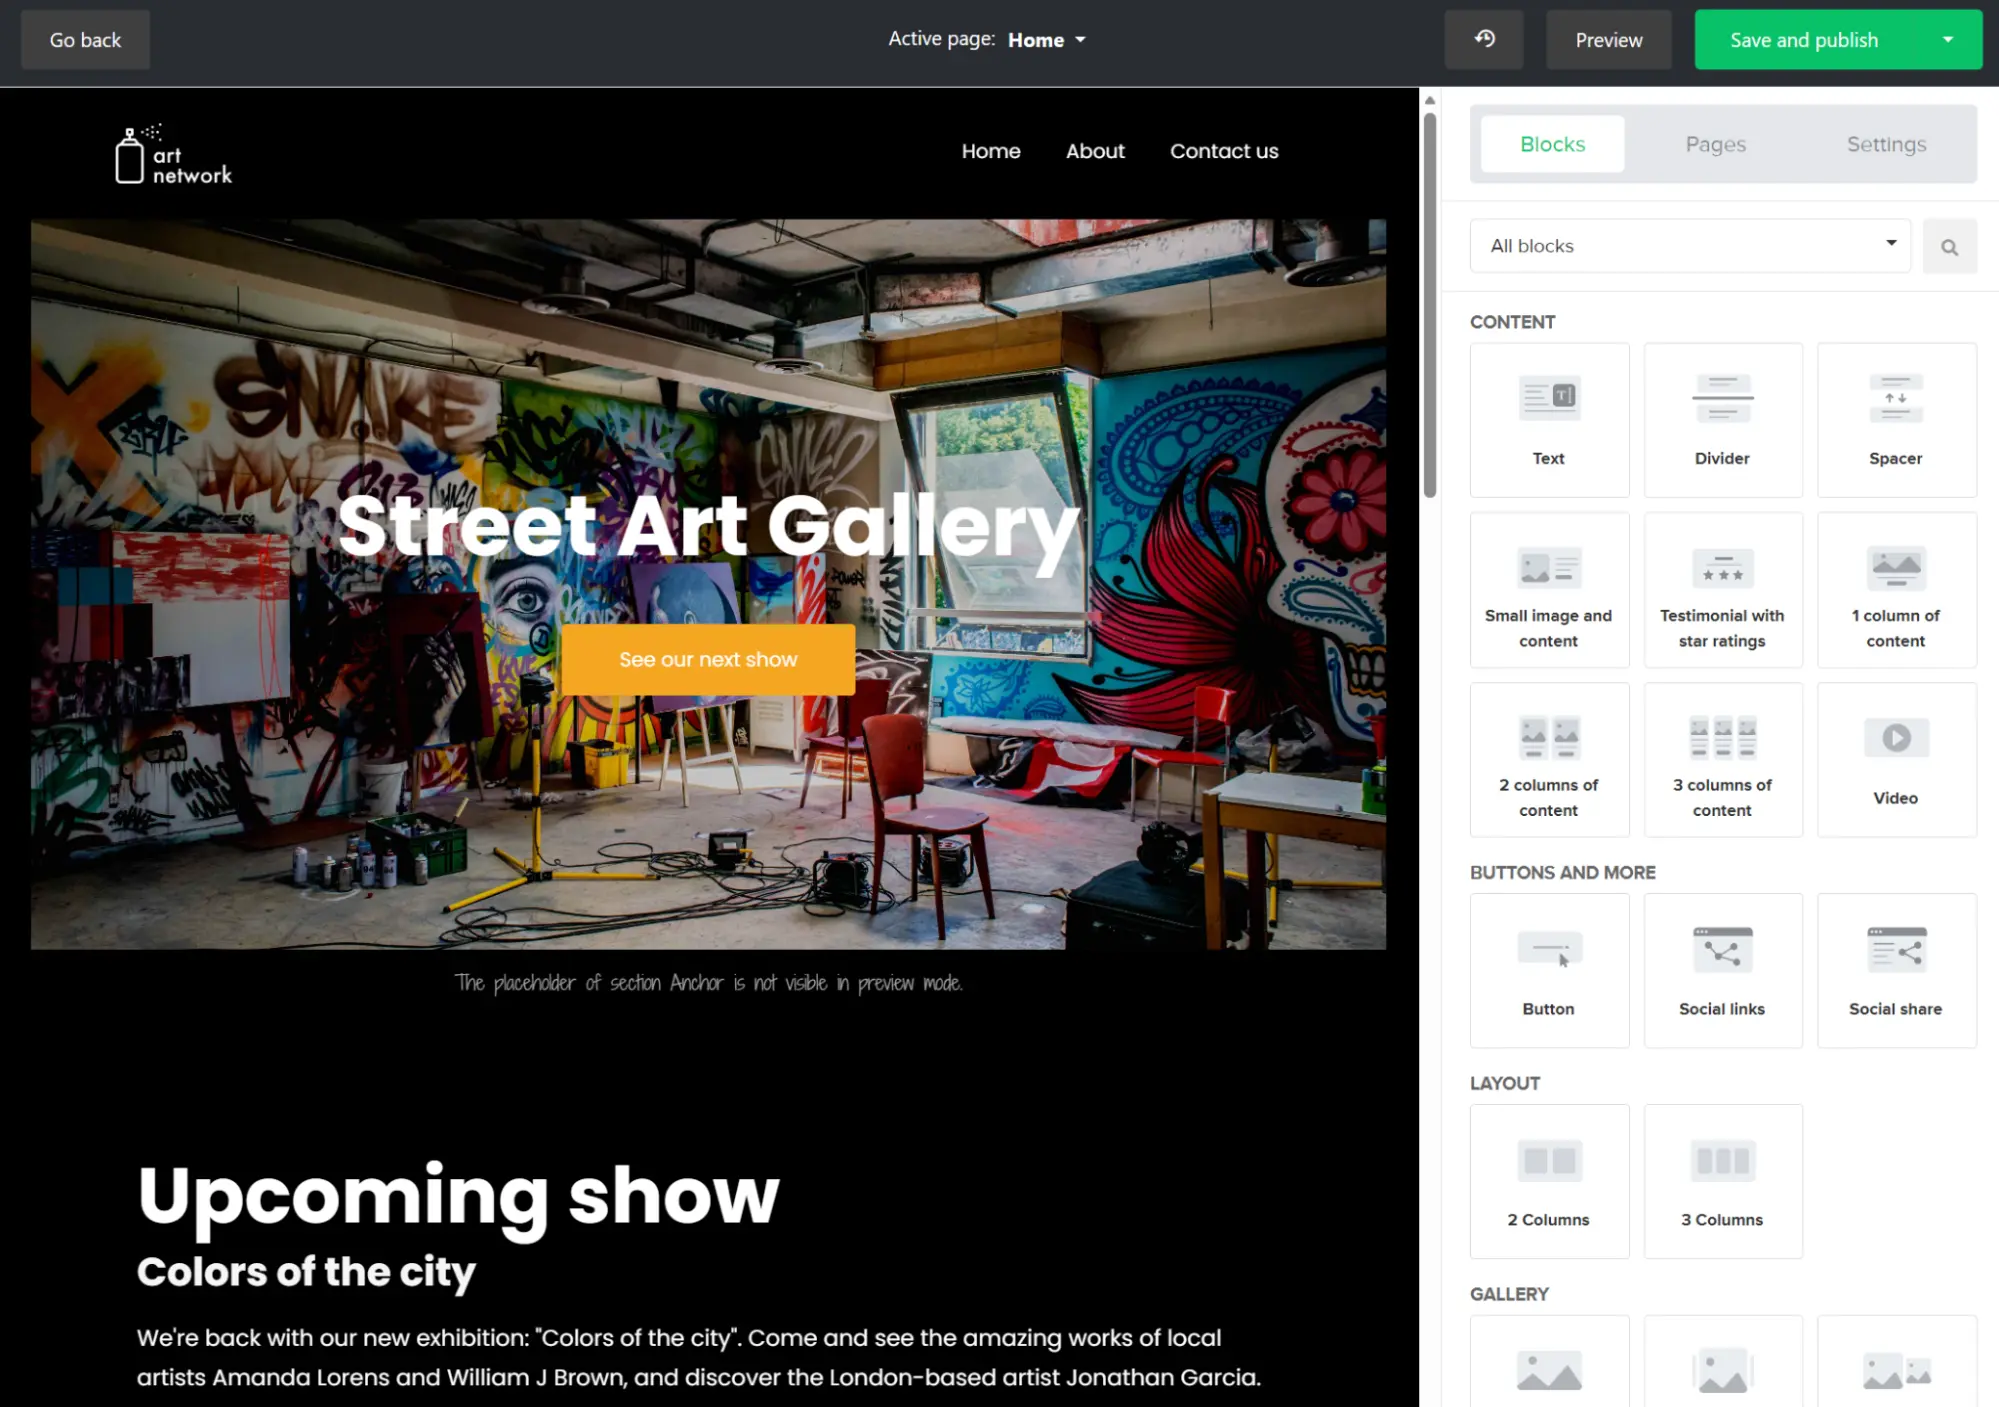Select the Text content block

tap(1549, 420)
